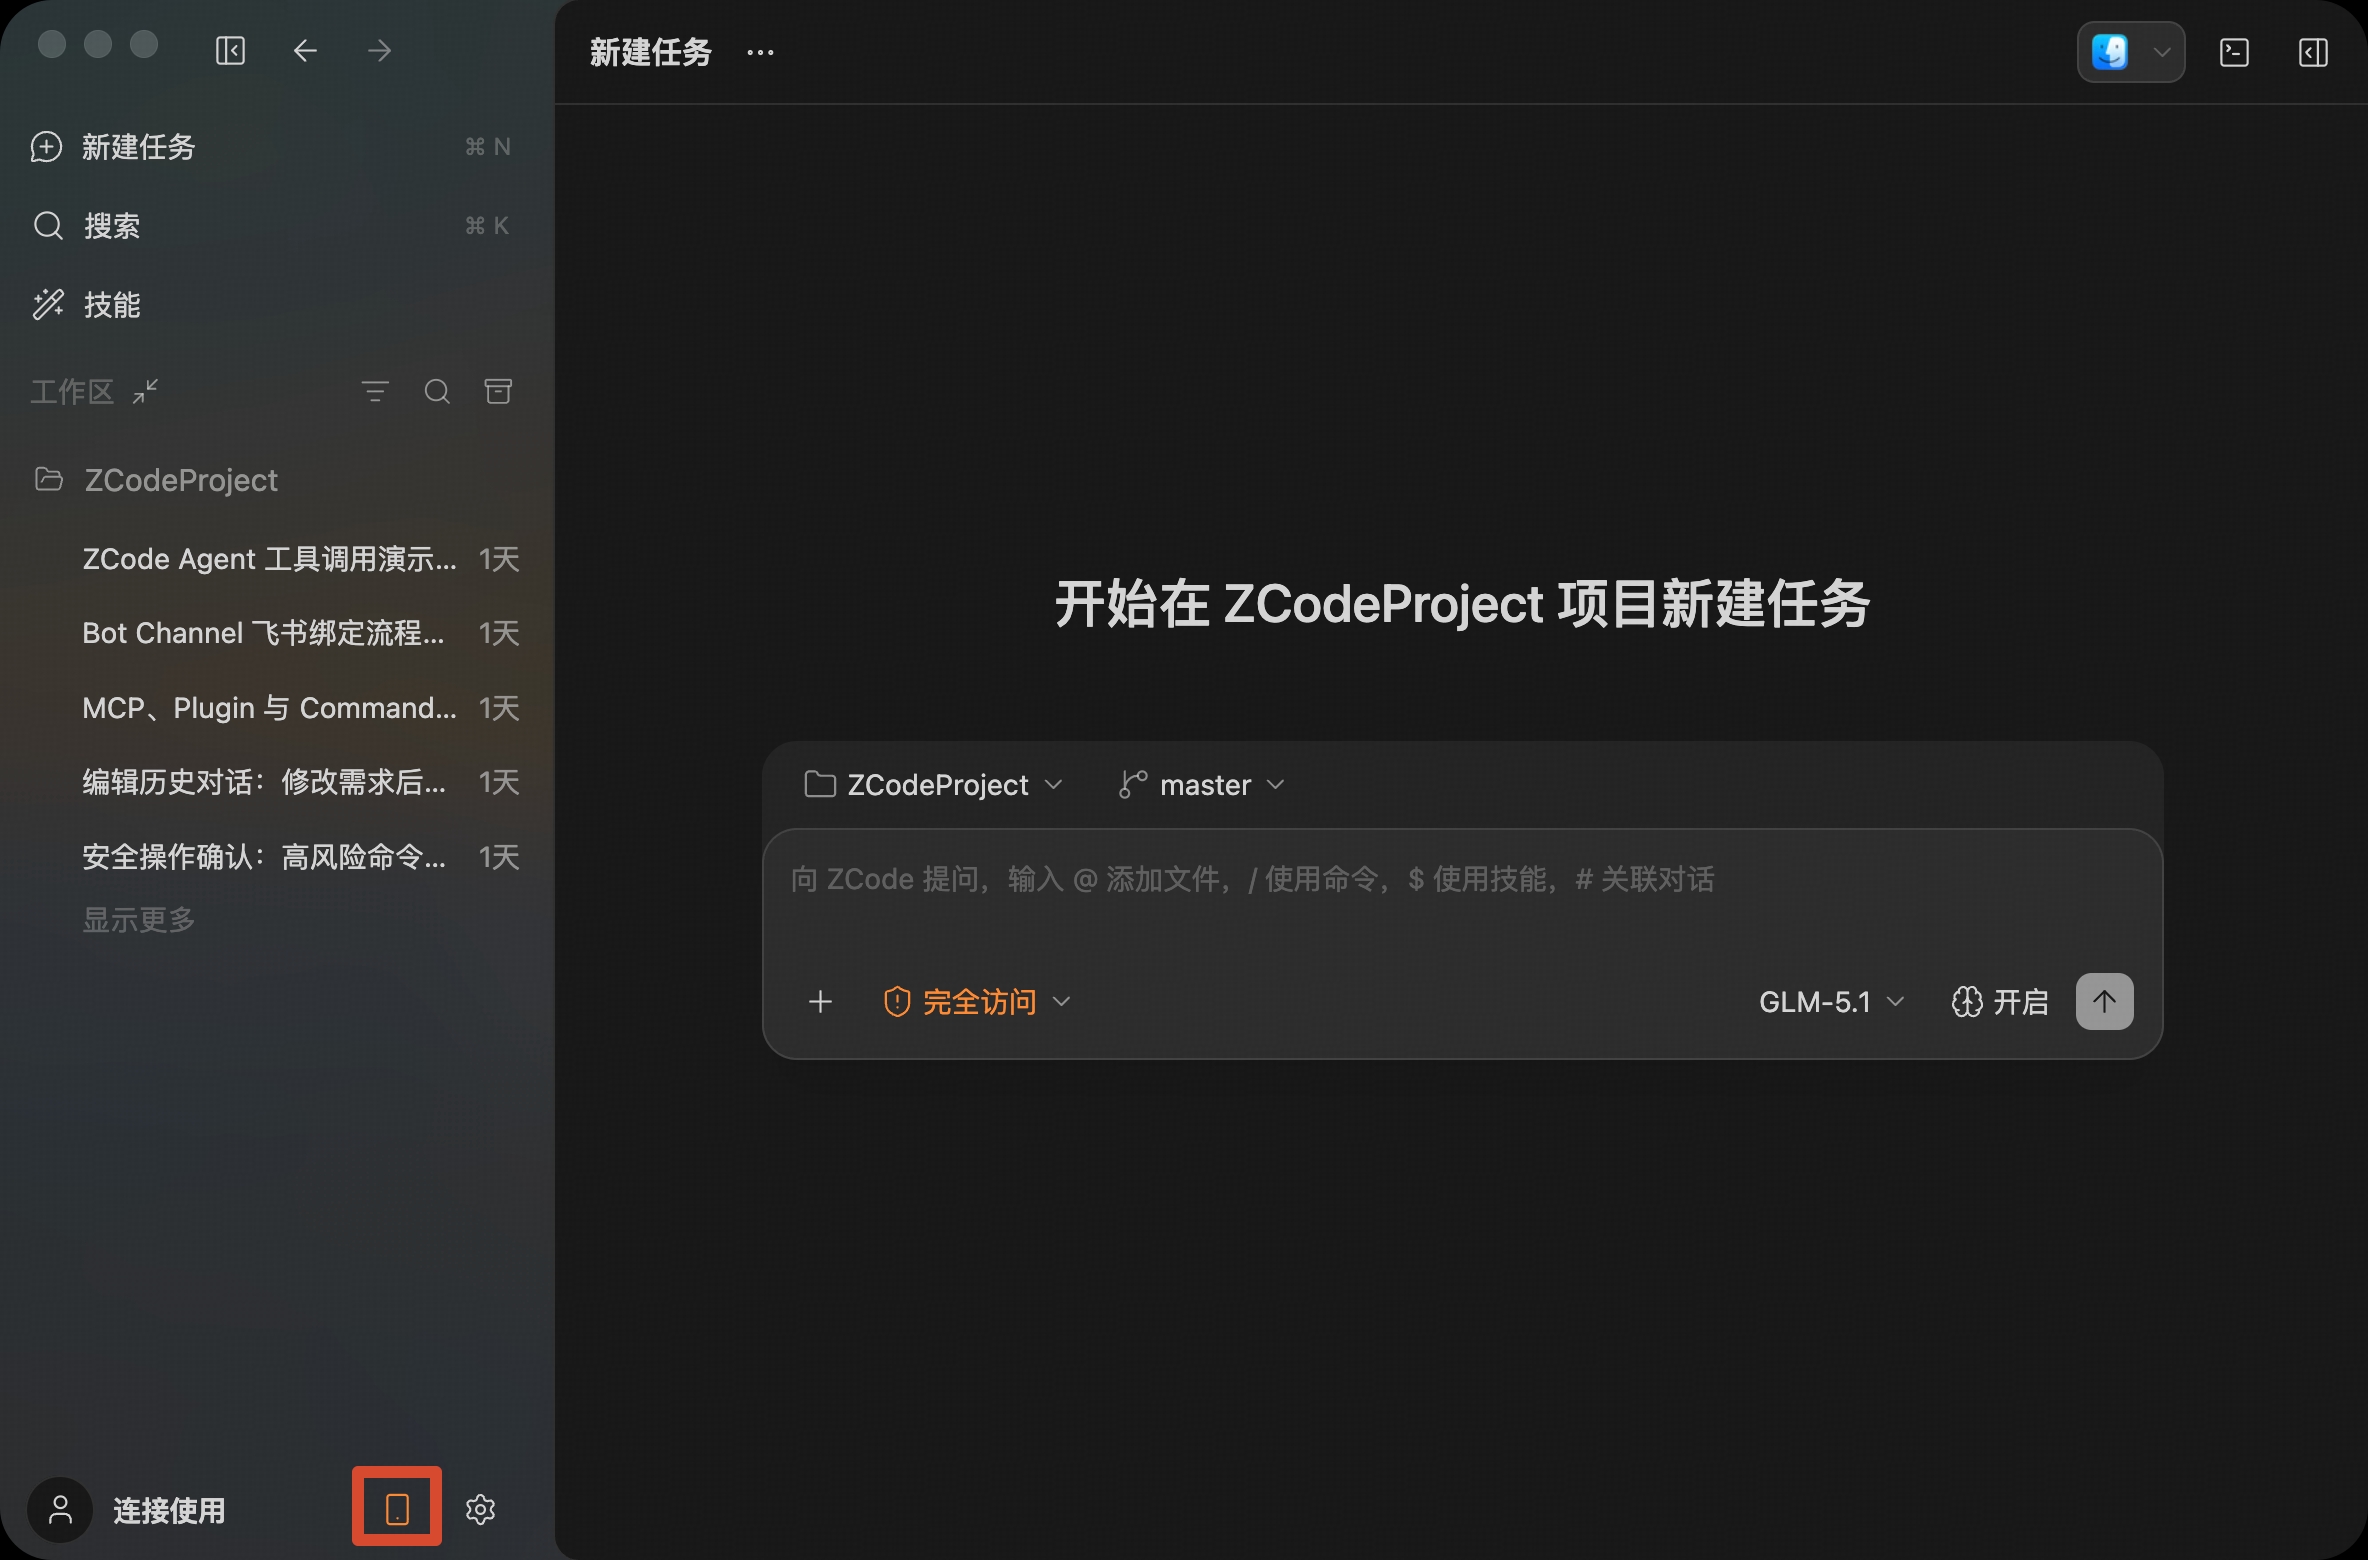Viewport: 2368px width, 1560px height.
Task: Collapse the left sidebar panel
Action: tap(230, 50)
